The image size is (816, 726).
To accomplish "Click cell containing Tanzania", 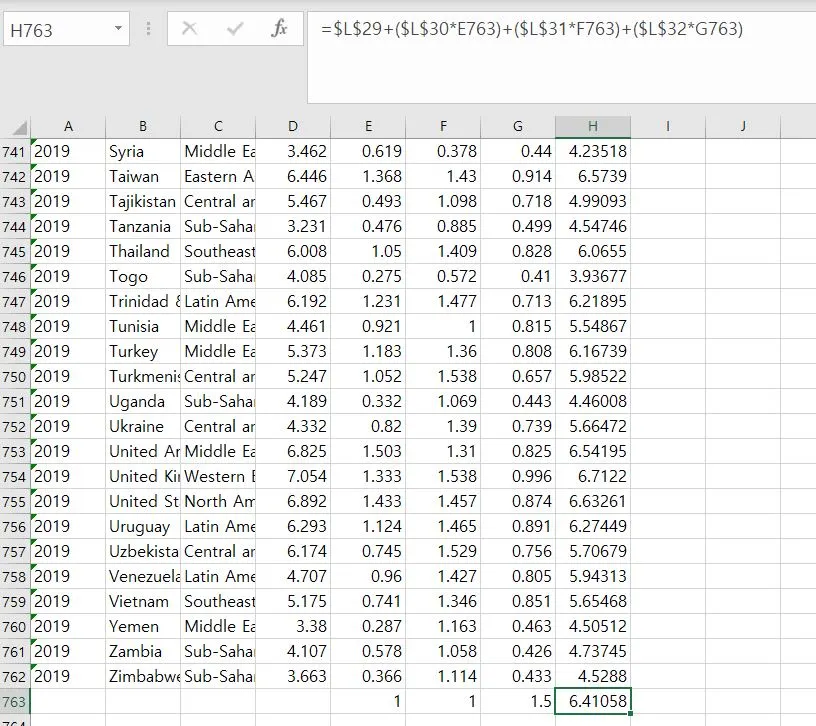I will coord(143,226).
